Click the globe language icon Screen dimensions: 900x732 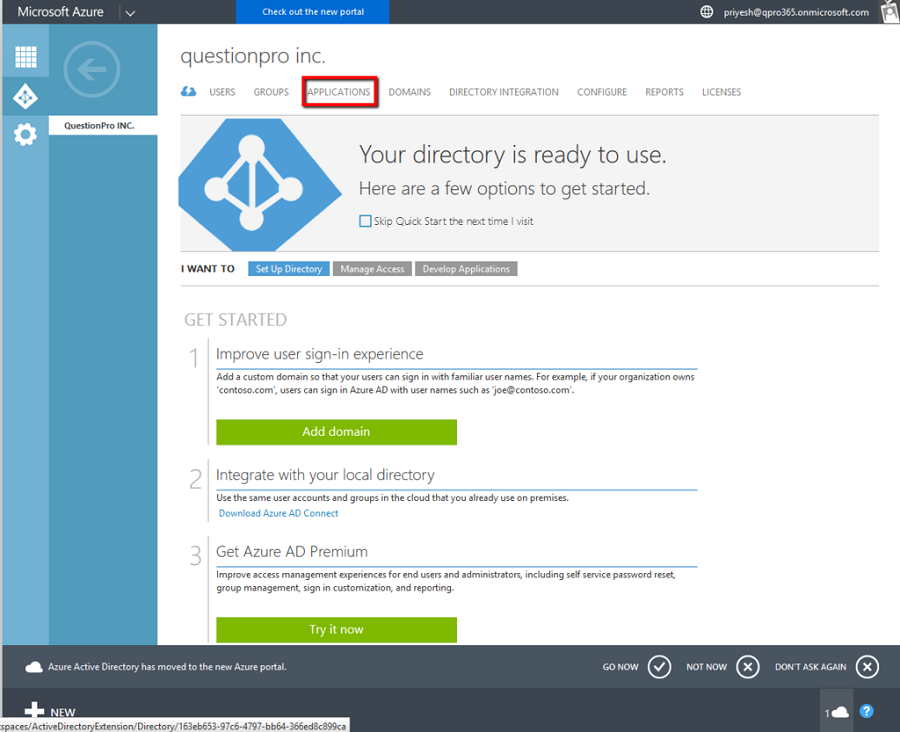707,12
